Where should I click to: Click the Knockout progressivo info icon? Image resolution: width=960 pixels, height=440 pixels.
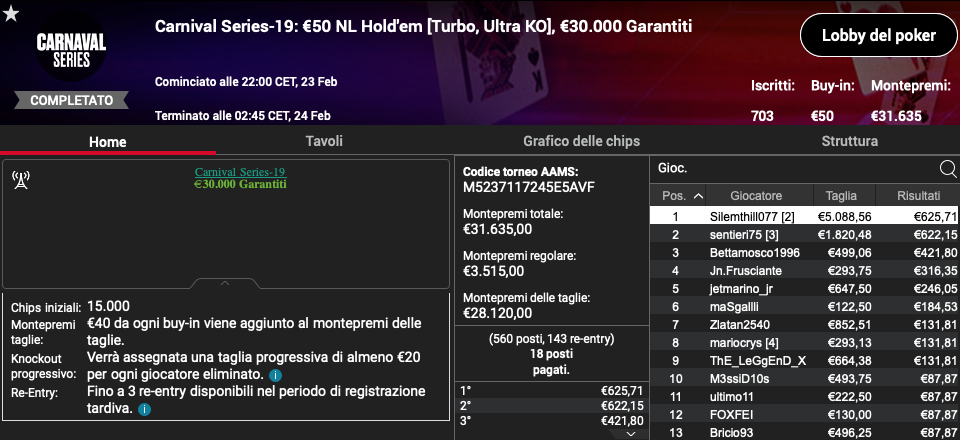click(275, 375)
